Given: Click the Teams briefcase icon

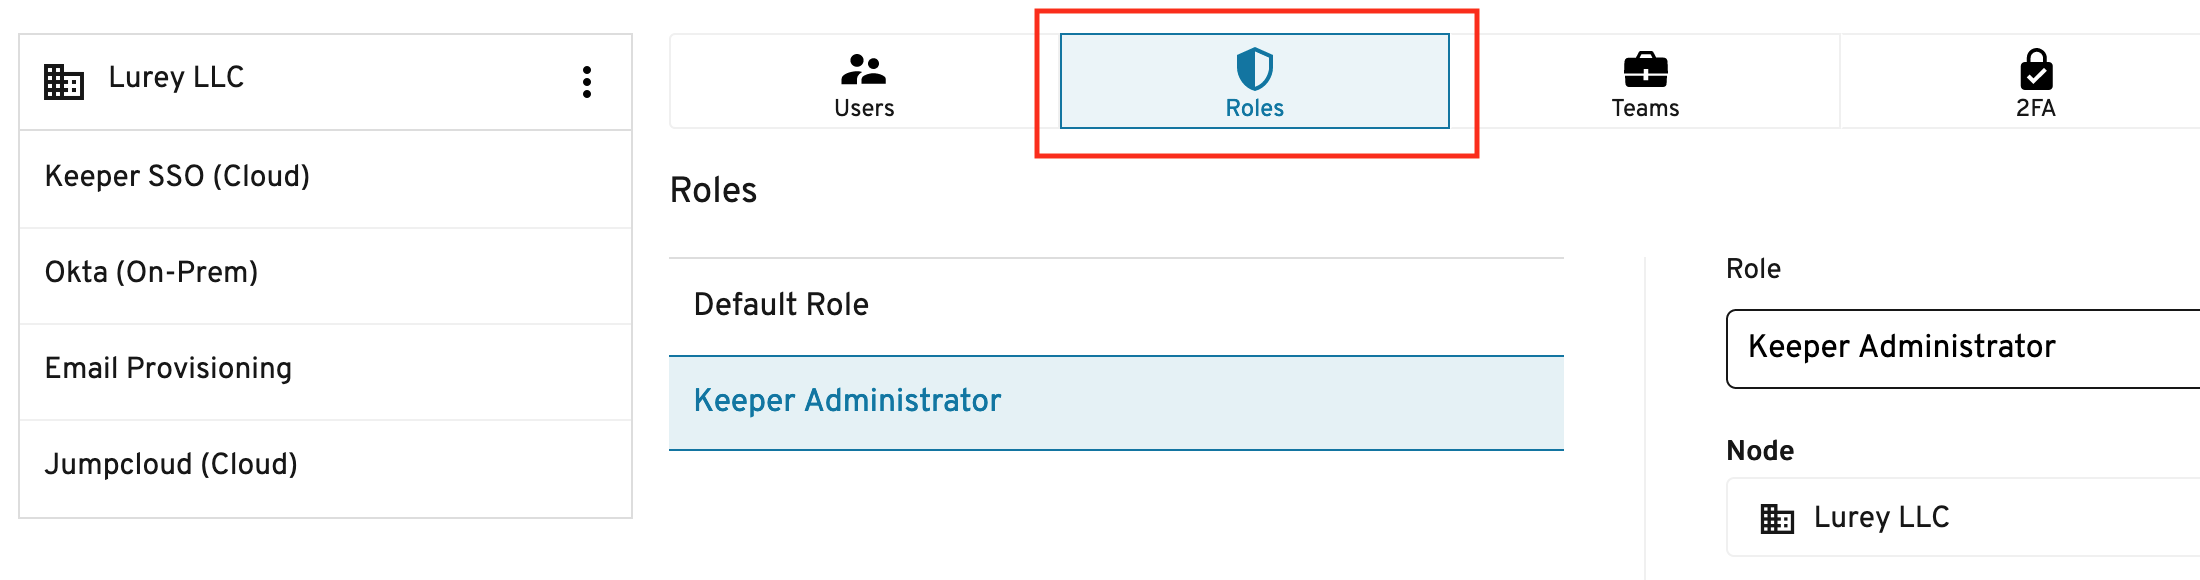Looking at the screenshot, I should point(1645,69).
